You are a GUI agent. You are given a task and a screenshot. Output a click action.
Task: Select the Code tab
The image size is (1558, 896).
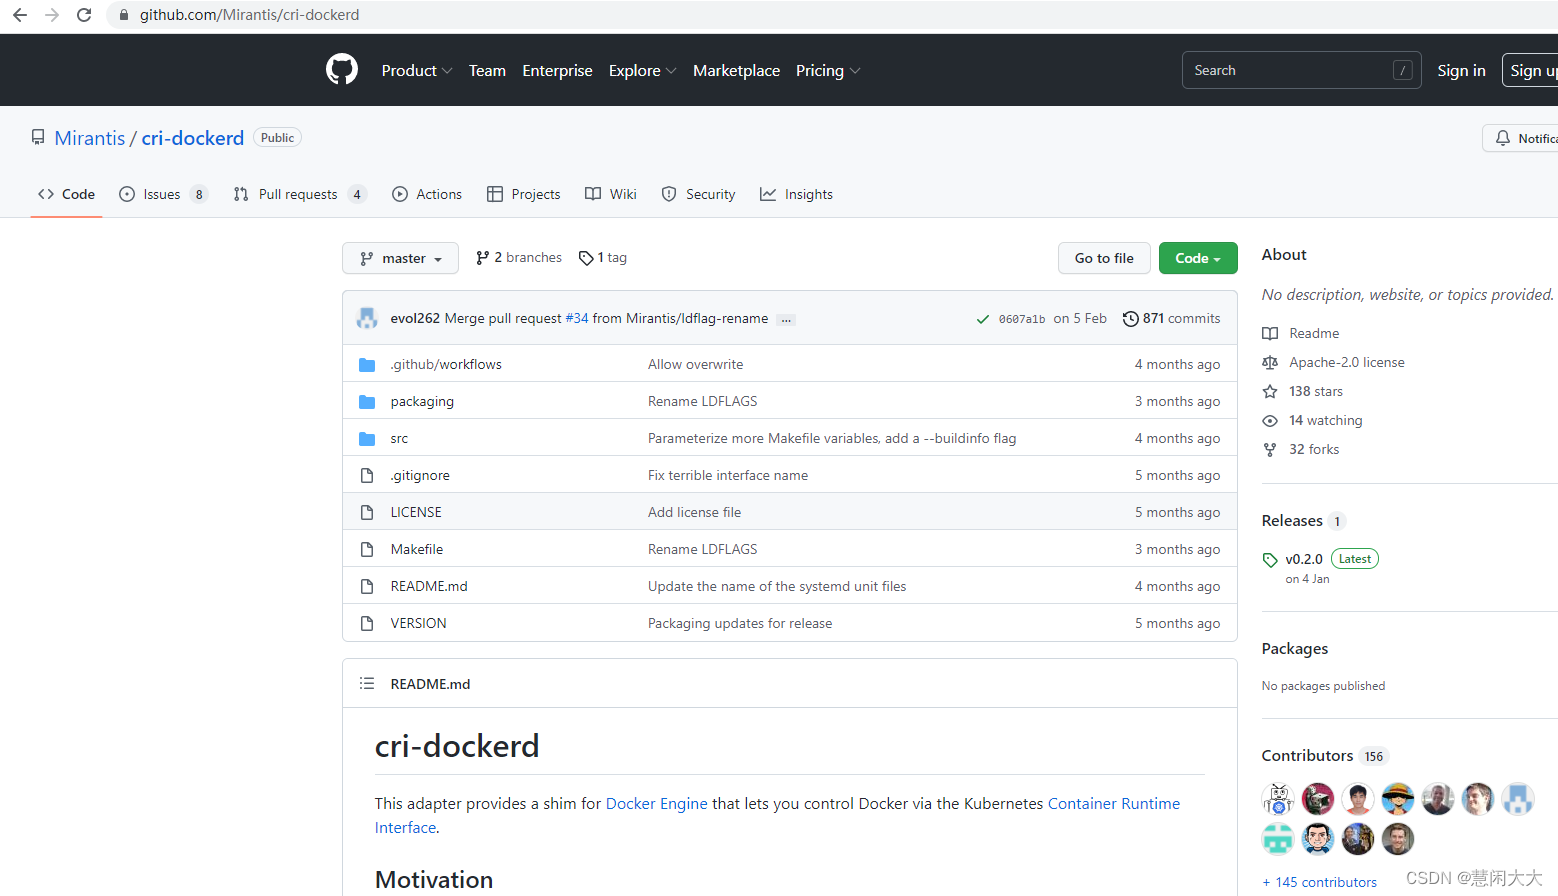(66, 194)
